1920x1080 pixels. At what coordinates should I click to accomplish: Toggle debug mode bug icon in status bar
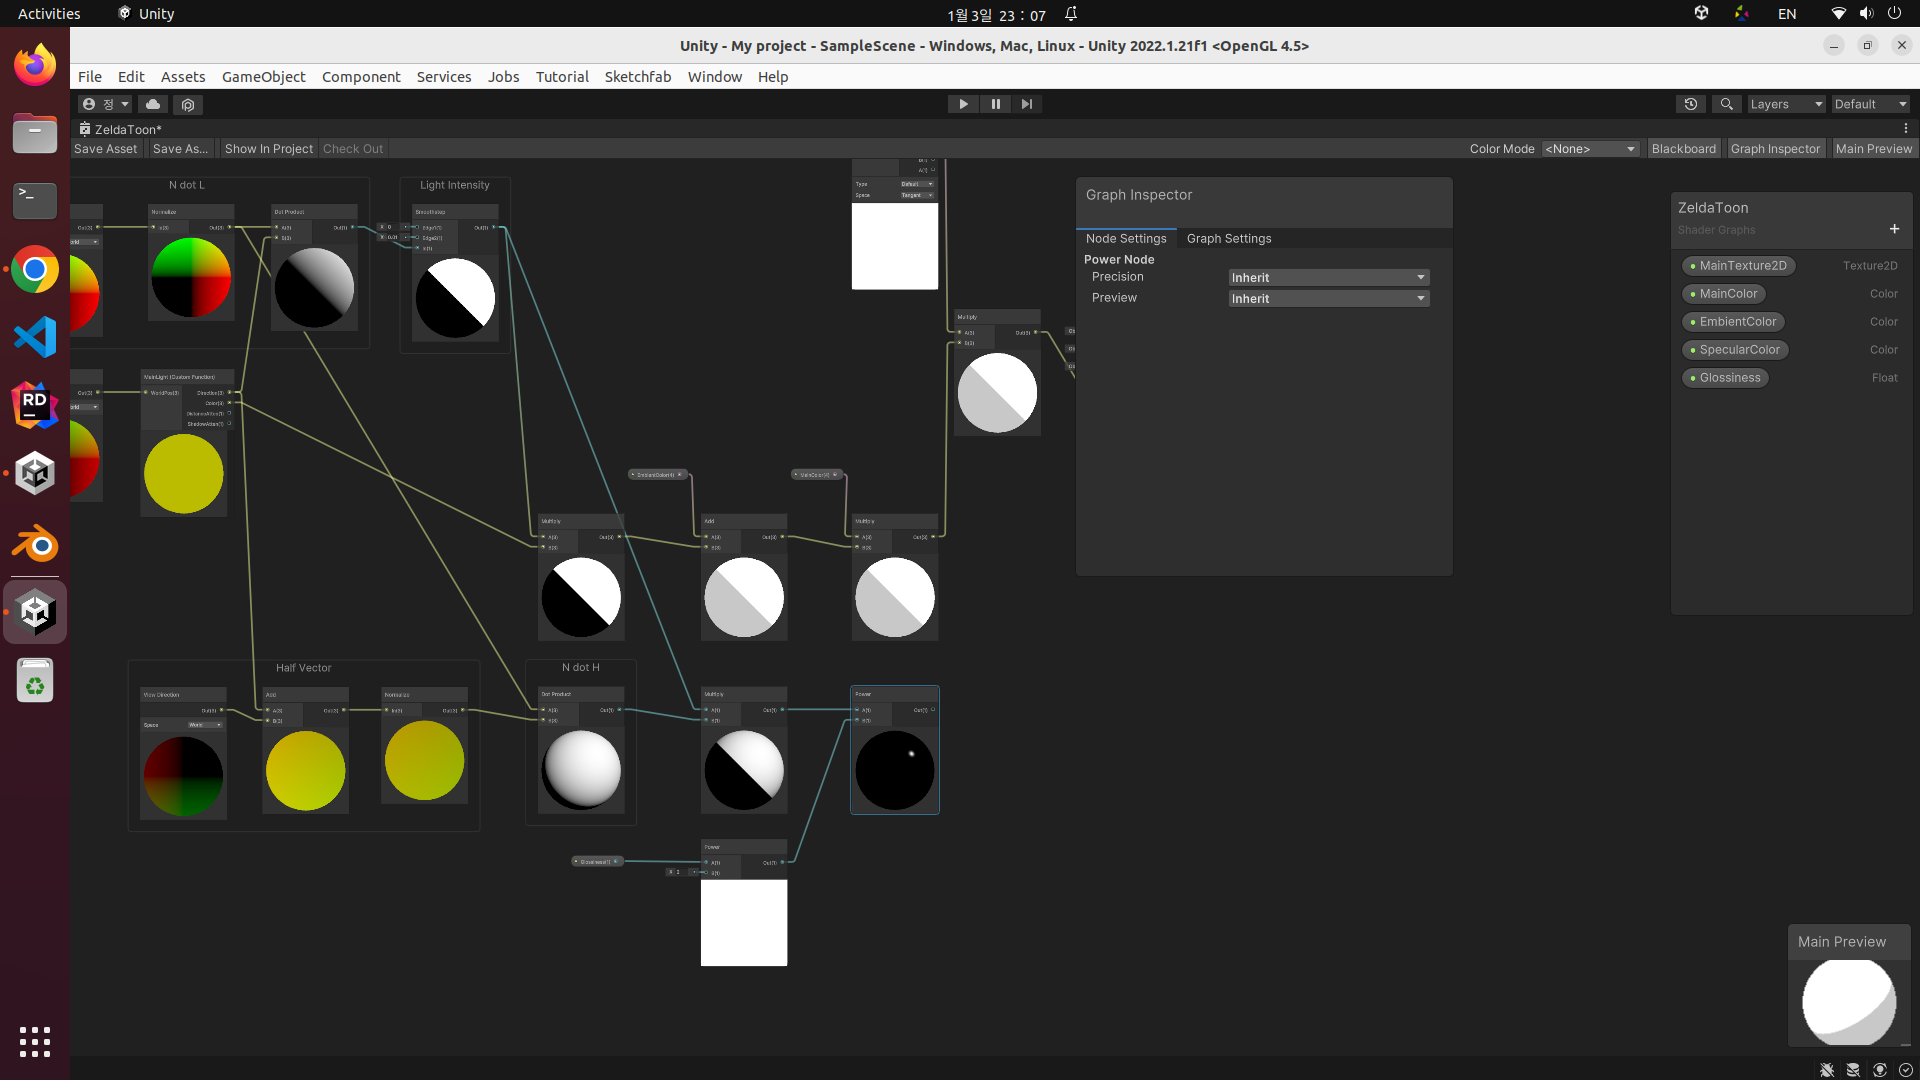tap(1827, 1070)
